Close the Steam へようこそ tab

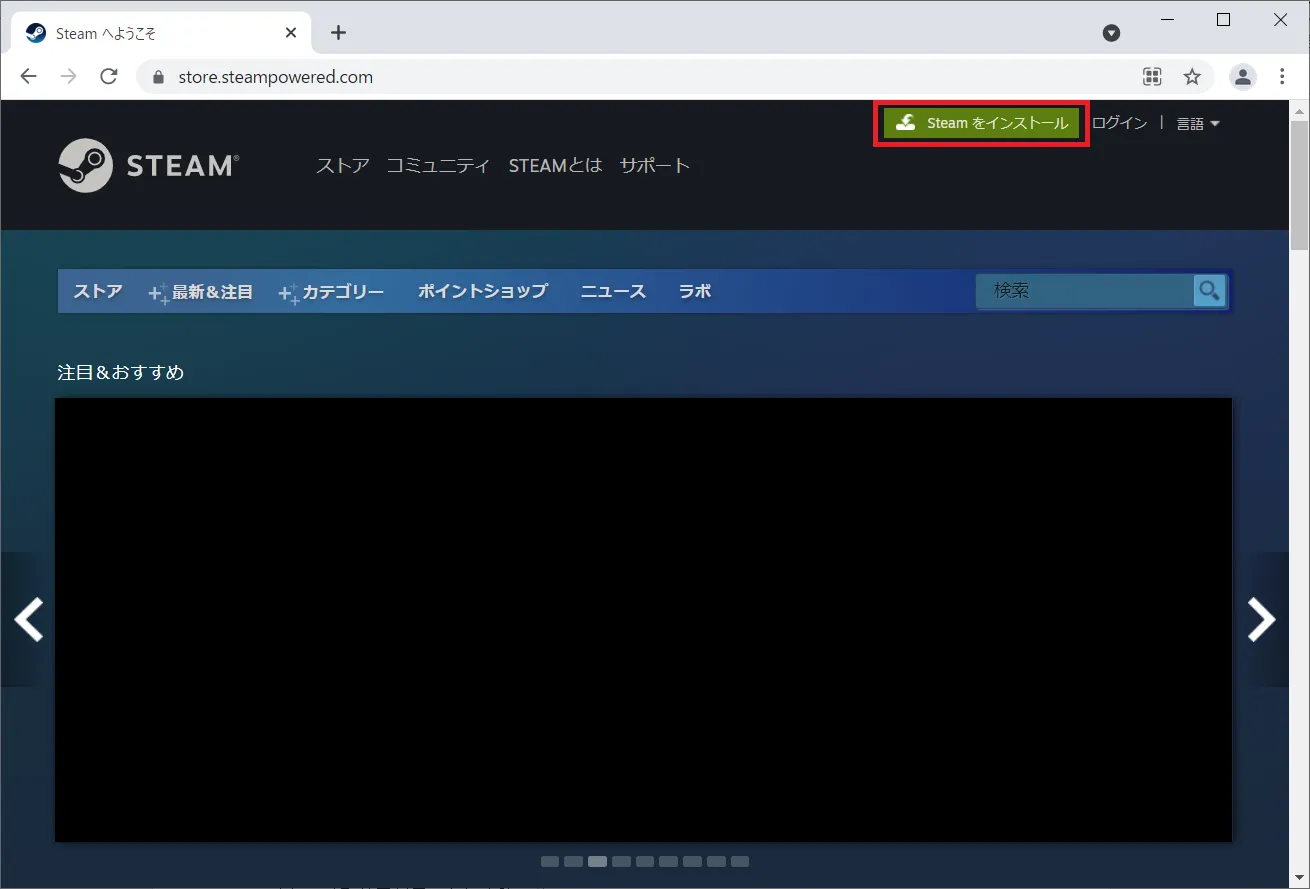(291, 33)
